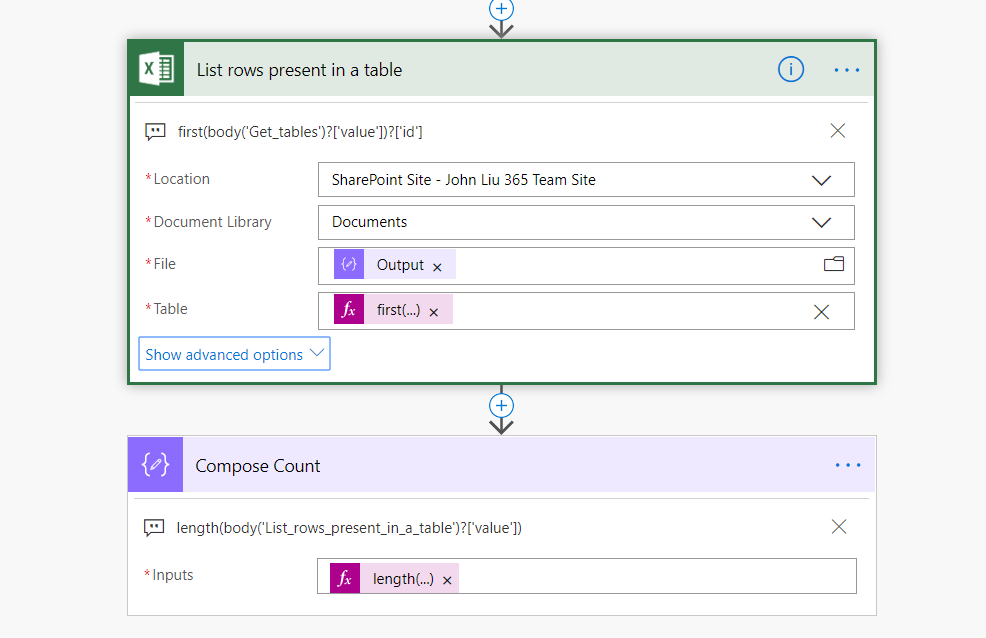Click the Compose Count action icon
This screenshot has height=638, width=986.
pos(155,466)
